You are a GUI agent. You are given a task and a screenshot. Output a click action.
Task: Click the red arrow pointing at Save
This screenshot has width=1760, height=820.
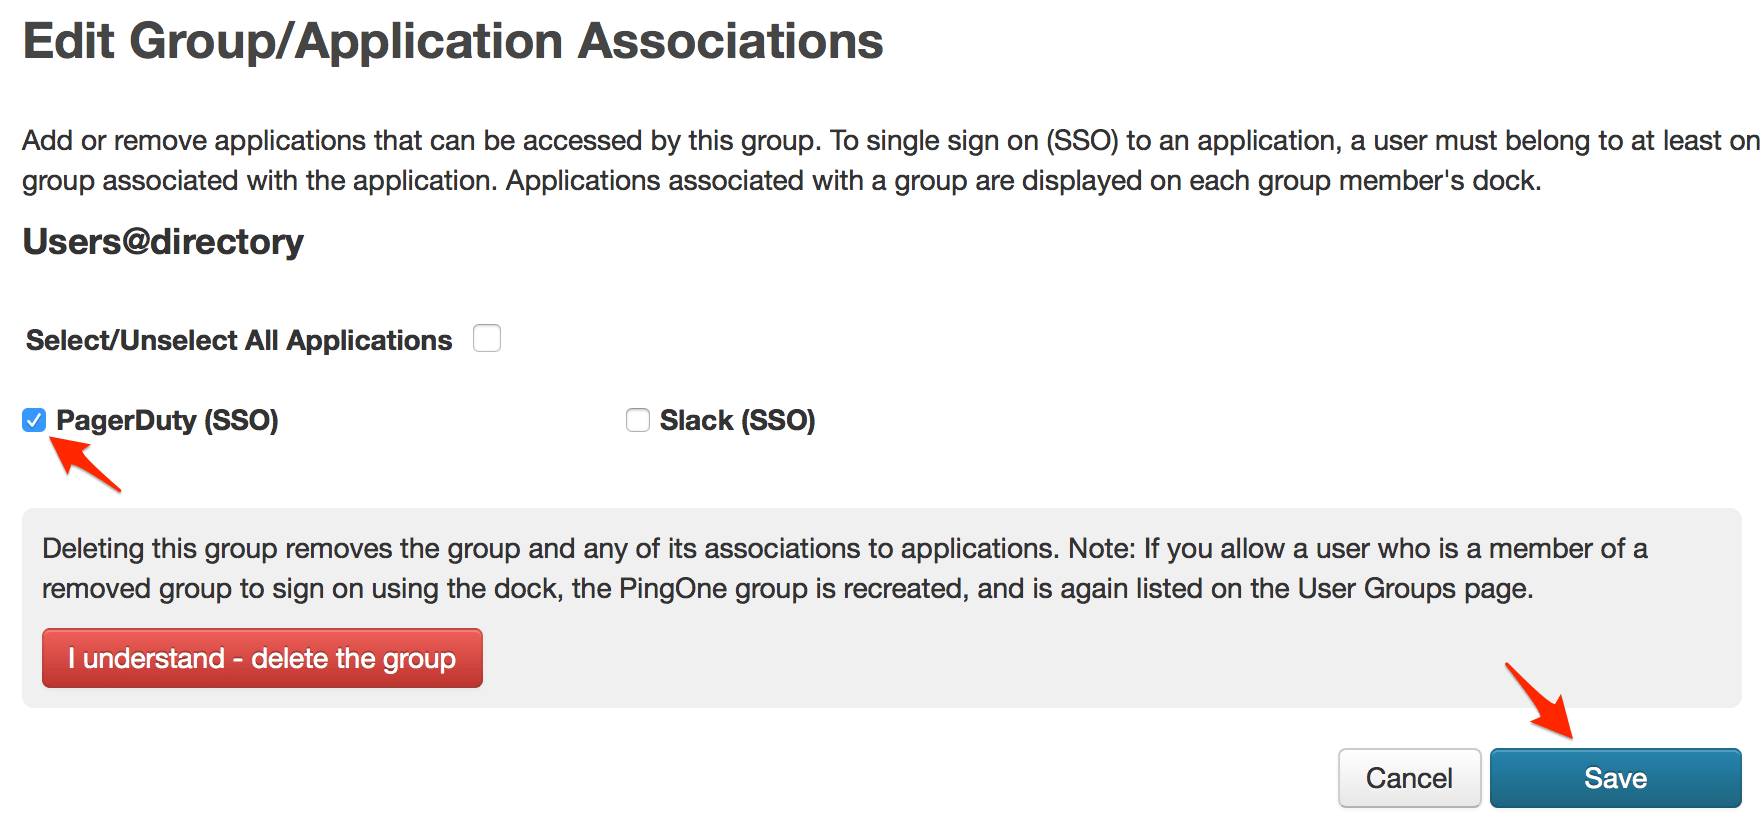[x=1540, y=700]
